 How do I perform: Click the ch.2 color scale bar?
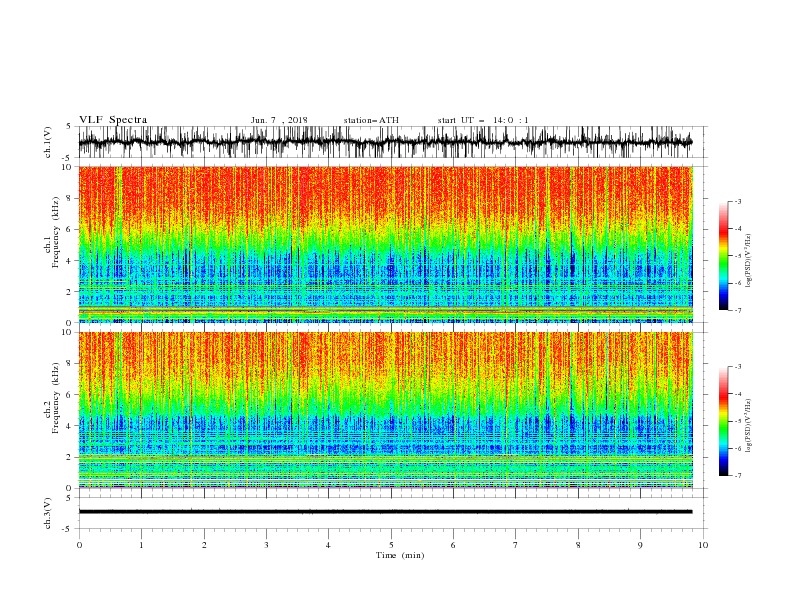click(x=723, y=421)
